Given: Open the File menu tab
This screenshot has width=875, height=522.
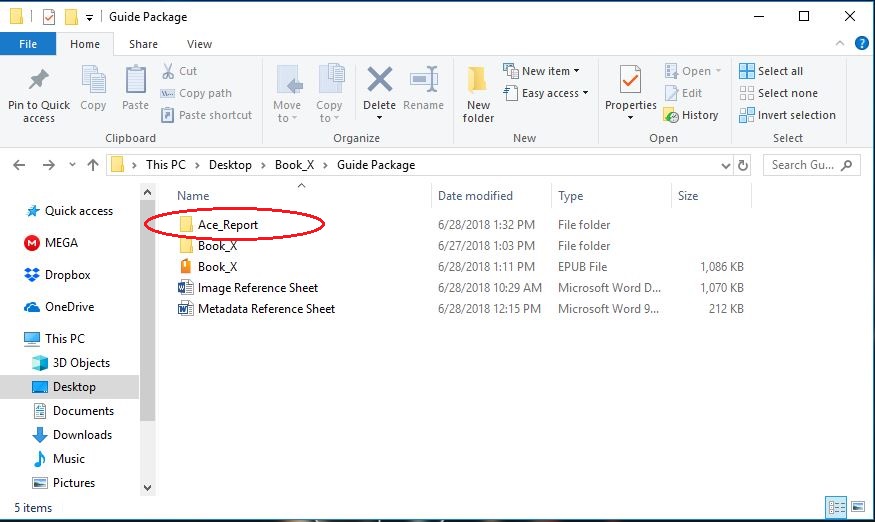Looking at the screenshot, I should (28, 44).
